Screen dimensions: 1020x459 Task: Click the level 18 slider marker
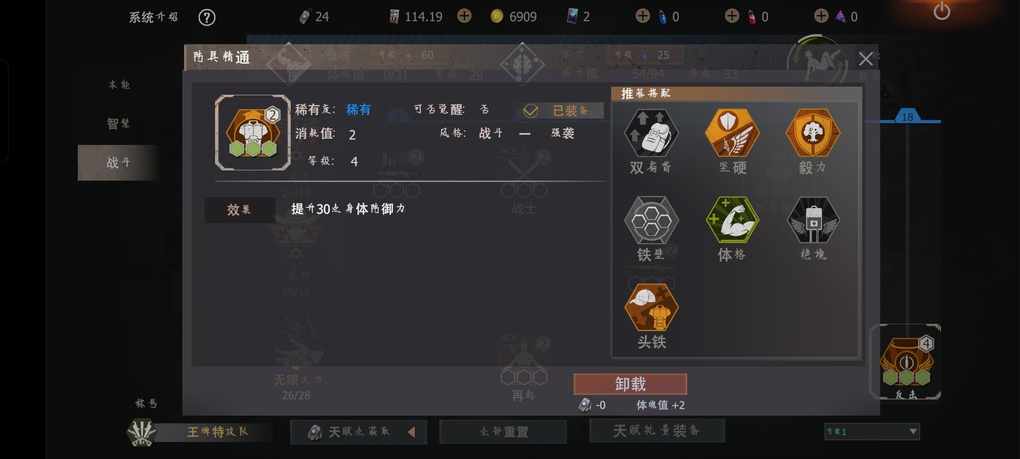[x=907, y=117]
